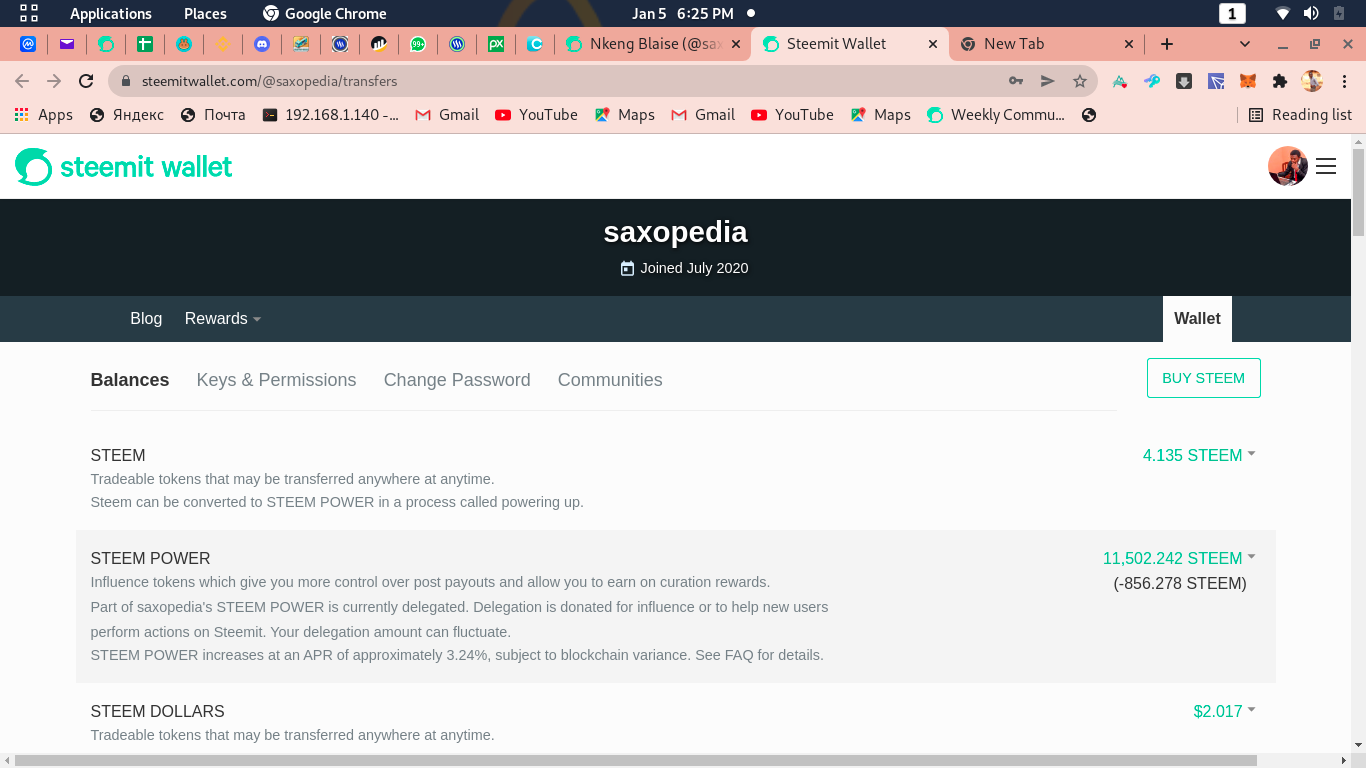Image resolution: width=1366 pixels, height=768 pixels.
Task: Open the Reading list
Action: [x=1300, y=115]
